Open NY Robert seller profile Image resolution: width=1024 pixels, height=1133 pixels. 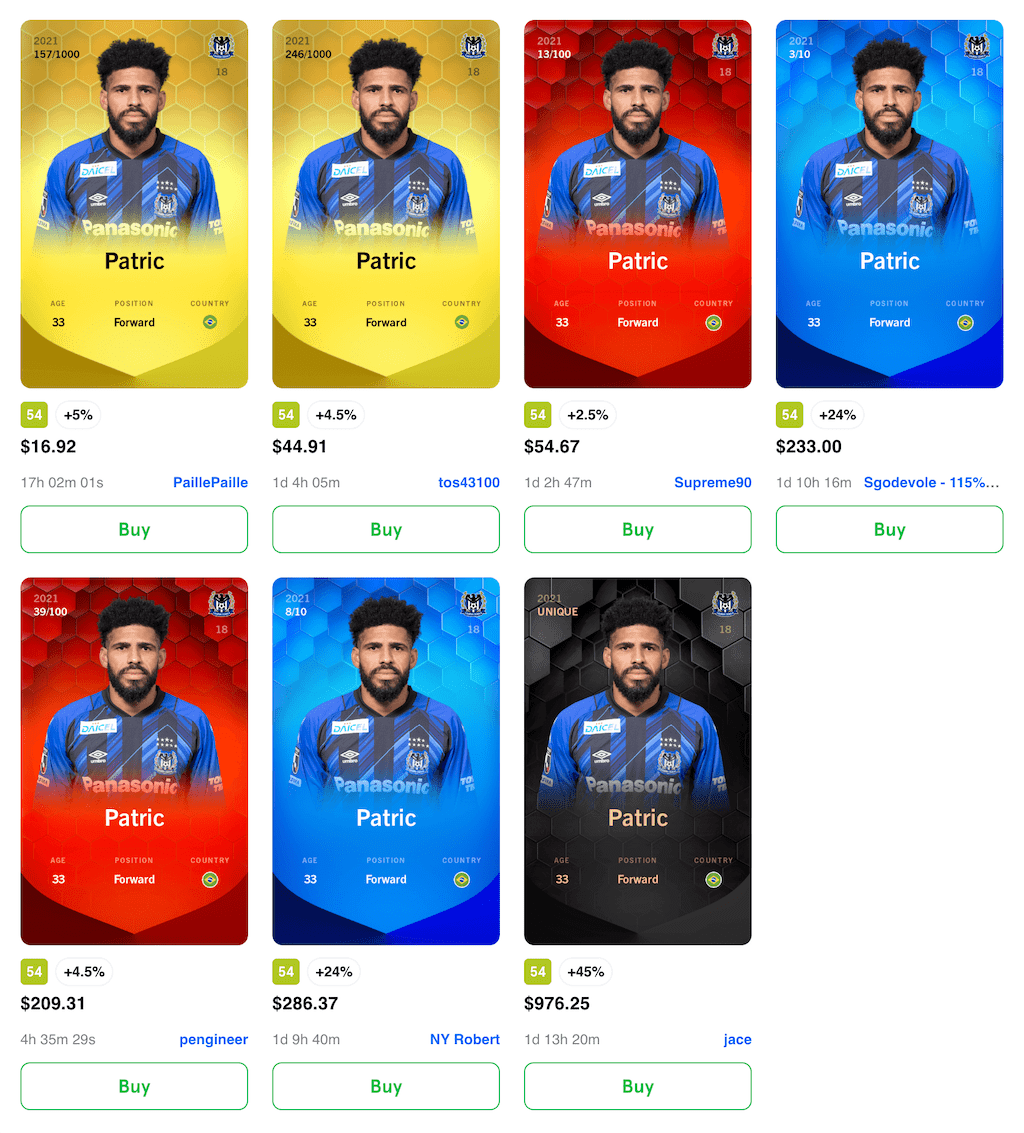[465, 1039]
